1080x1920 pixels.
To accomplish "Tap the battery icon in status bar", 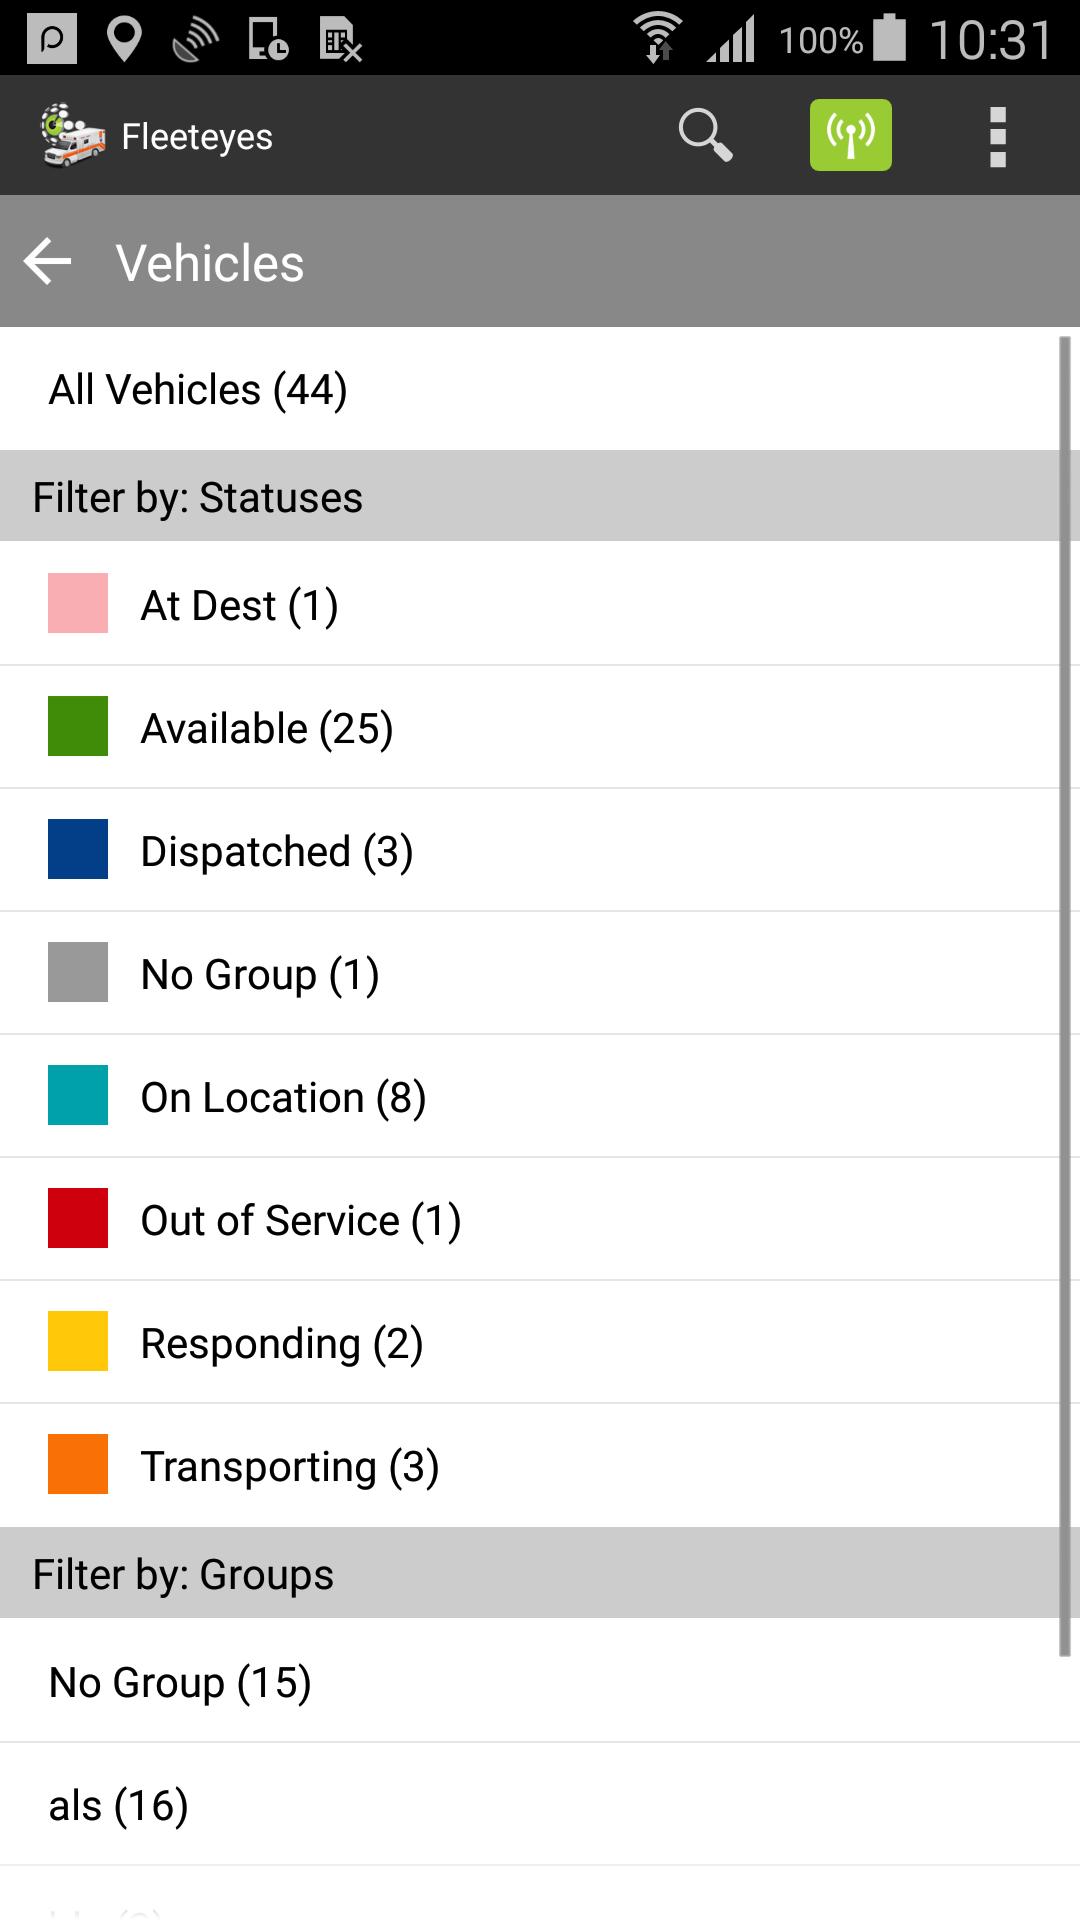I will coord(889,40).
